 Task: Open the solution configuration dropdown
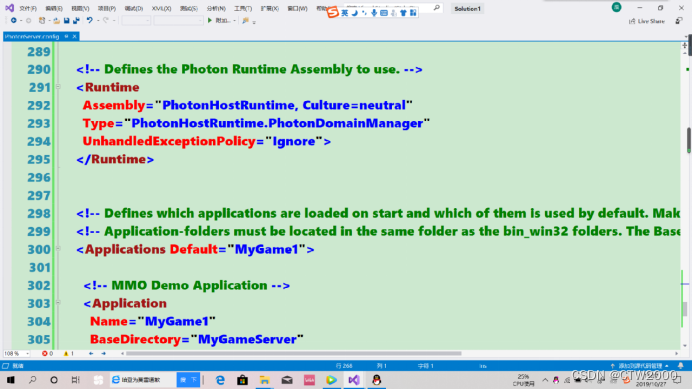click(136, 20)
